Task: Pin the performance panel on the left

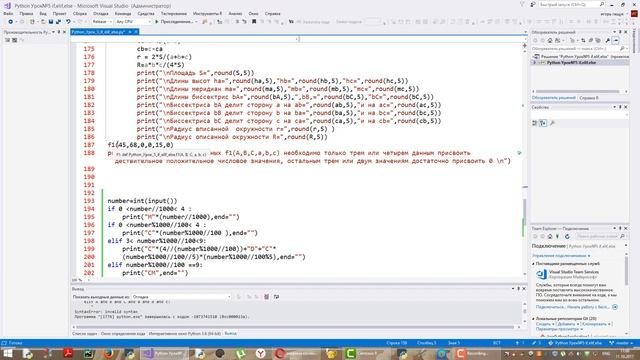Action: coord(59,32)
